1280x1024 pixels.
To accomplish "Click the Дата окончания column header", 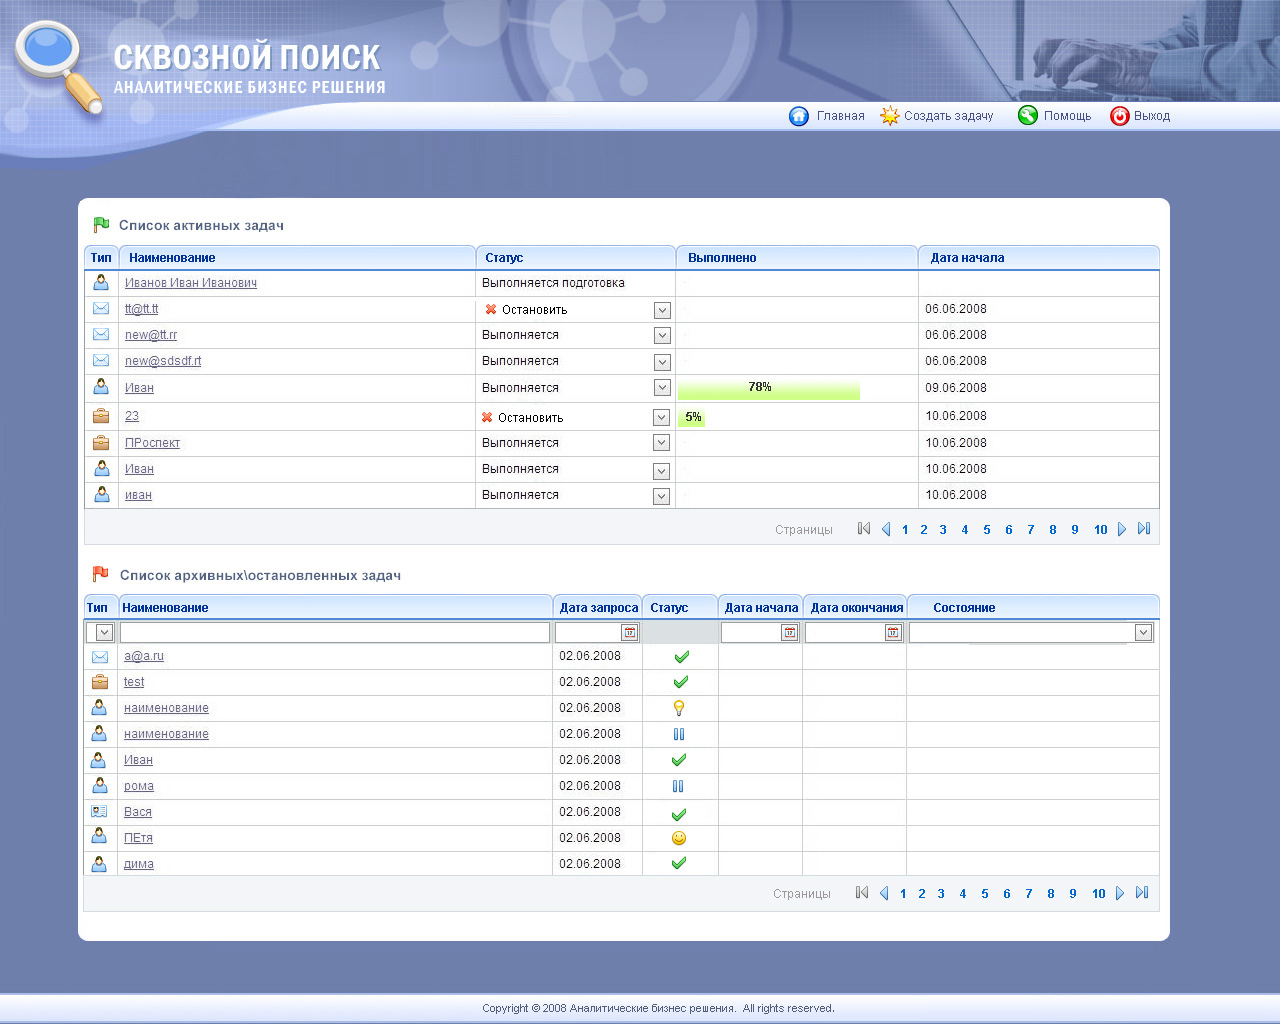I will point(855,608).
